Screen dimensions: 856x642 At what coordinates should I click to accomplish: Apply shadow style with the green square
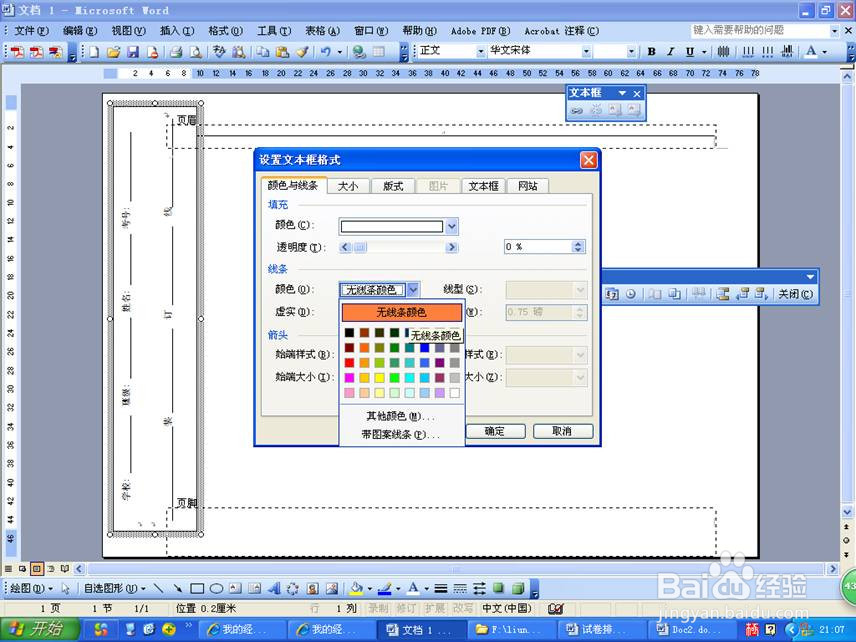click(x=498, y=588)
